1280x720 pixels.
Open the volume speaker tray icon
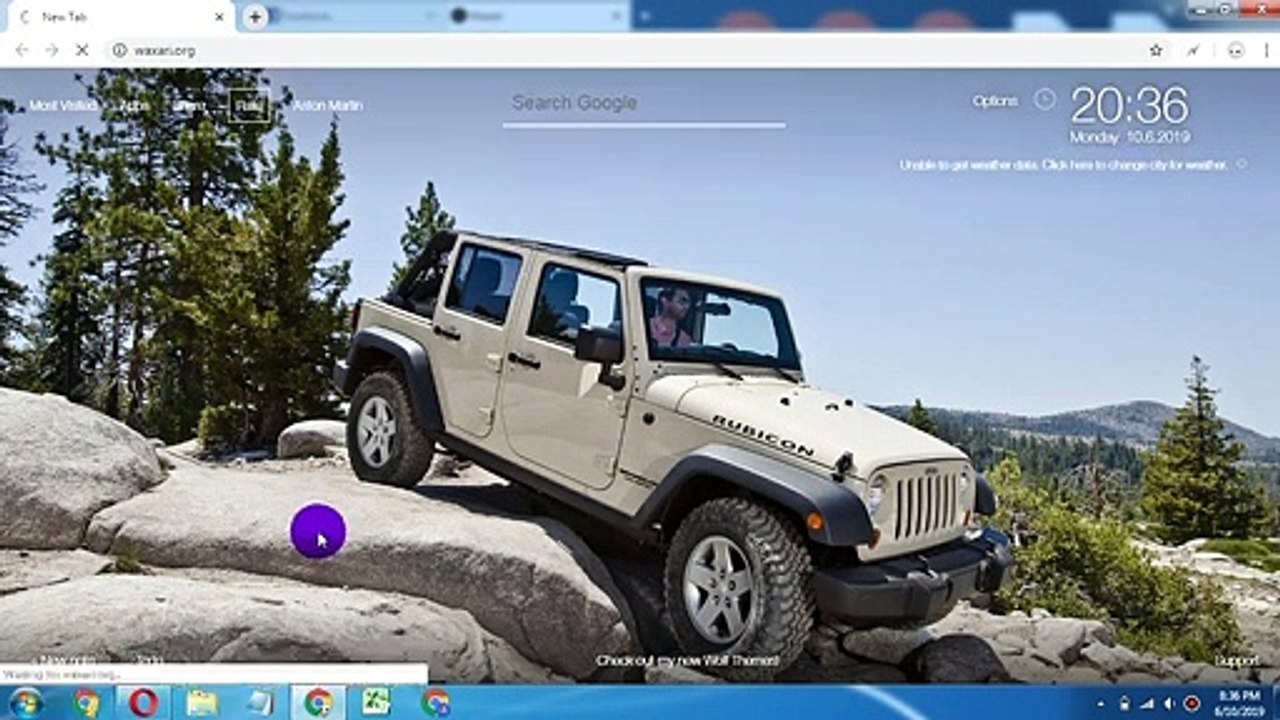tap(1169, 703)
